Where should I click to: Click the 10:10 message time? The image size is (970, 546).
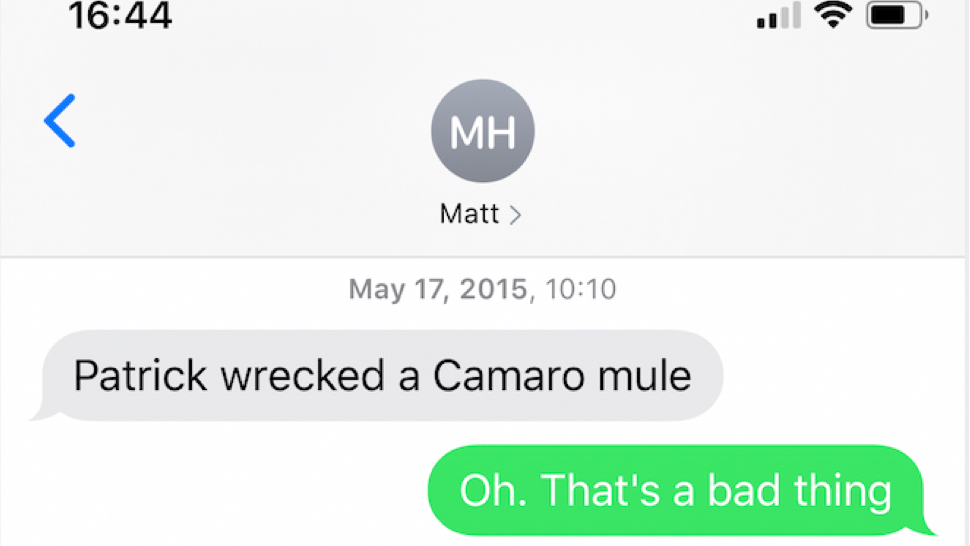(580, 289)
